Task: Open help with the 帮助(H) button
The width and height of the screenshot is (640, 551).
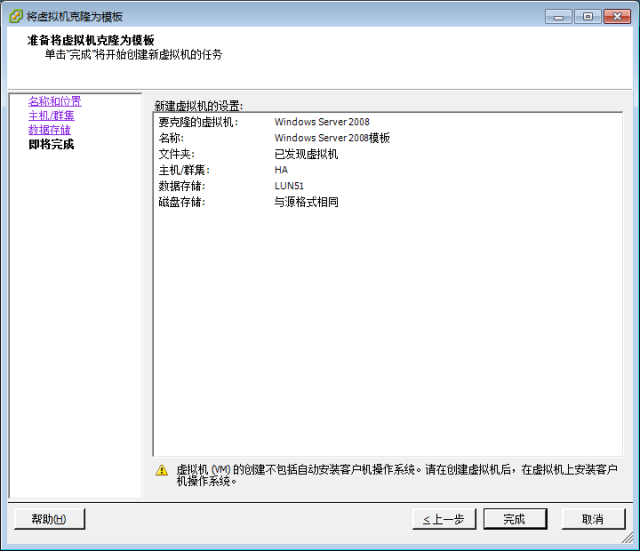Action: click(x=49, y=519)
